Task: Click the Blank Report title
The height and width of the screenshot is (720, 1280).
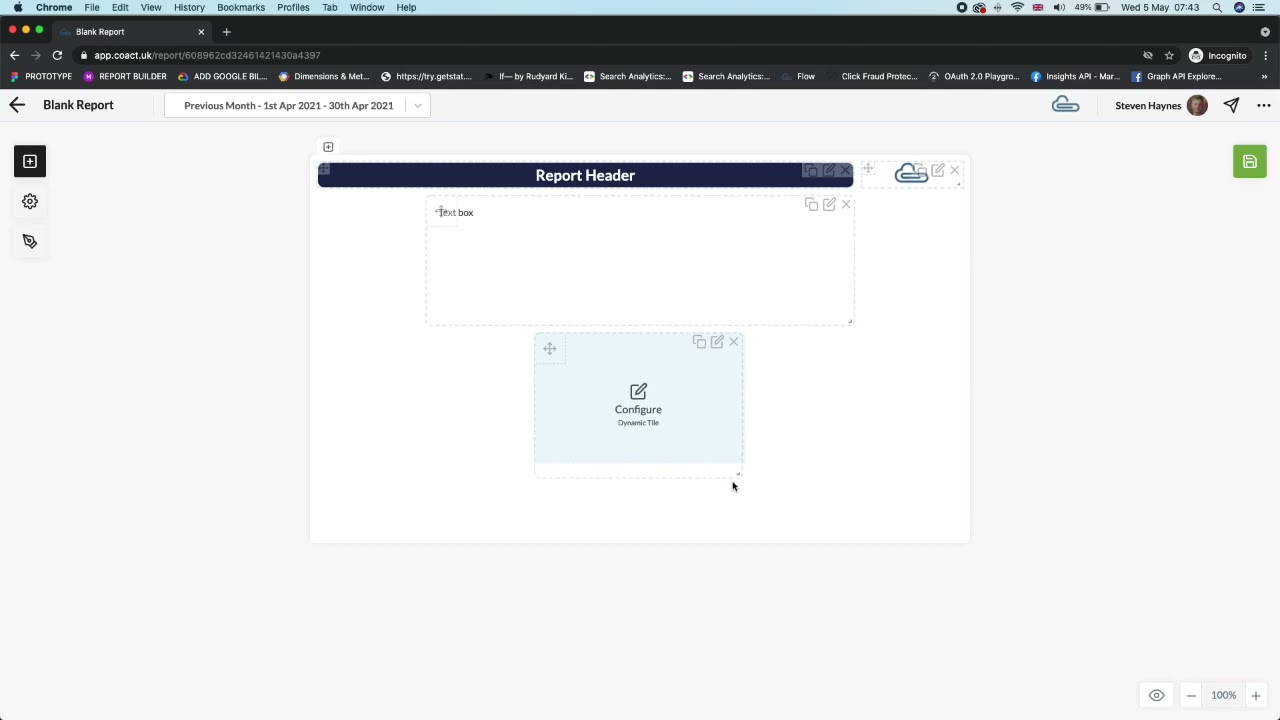Action: tap(78, 105)
